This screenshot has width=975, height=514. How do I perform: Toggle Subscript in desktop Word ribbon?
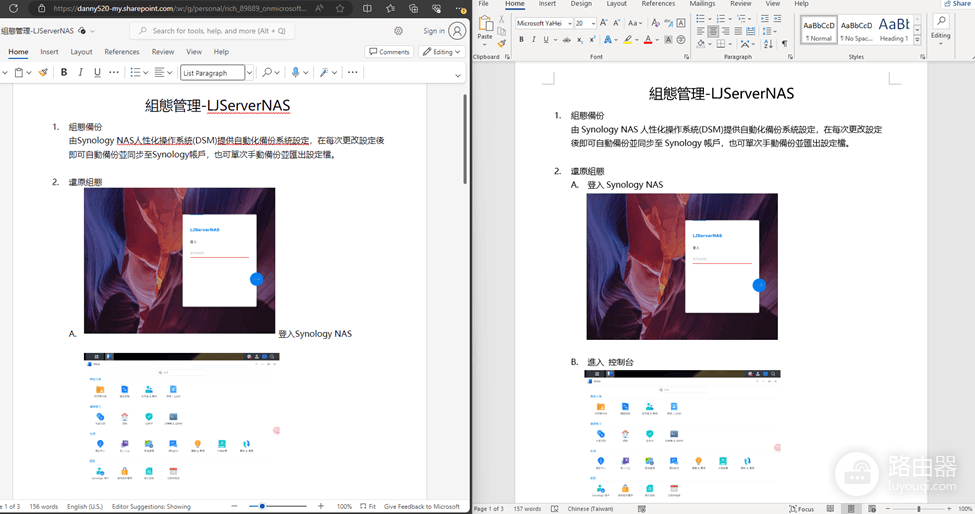[580, 40]
